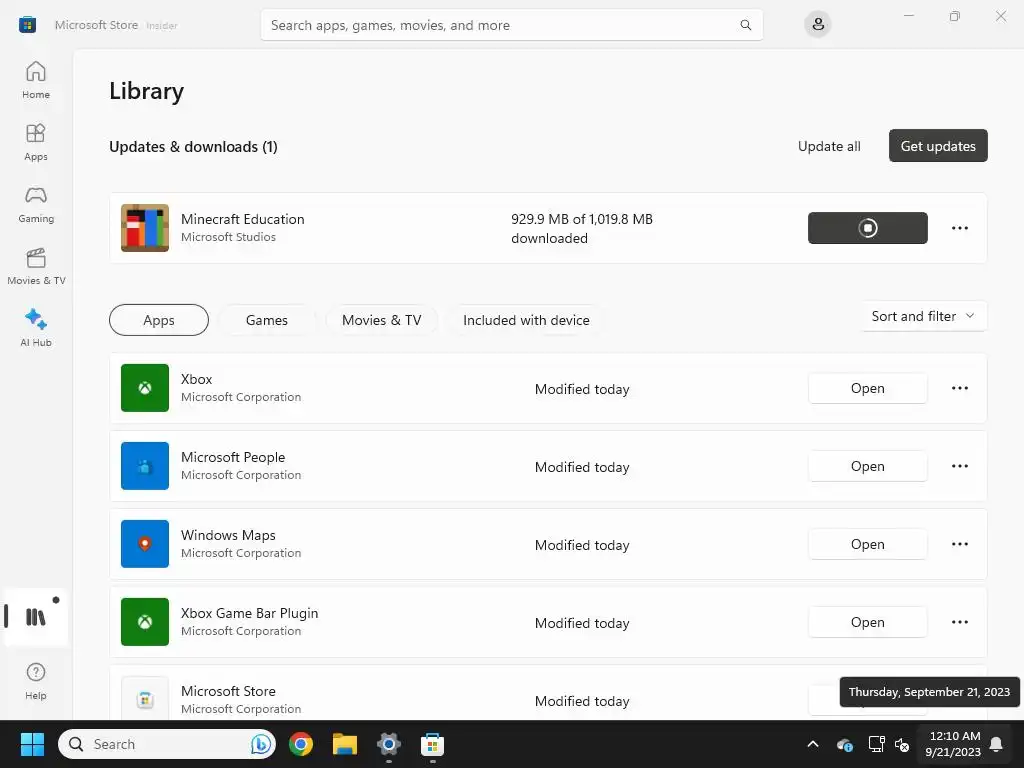This screenshot has width=1024, height=768.
Task: Stop the Minecraft Education download
Action: coord(867,228)
